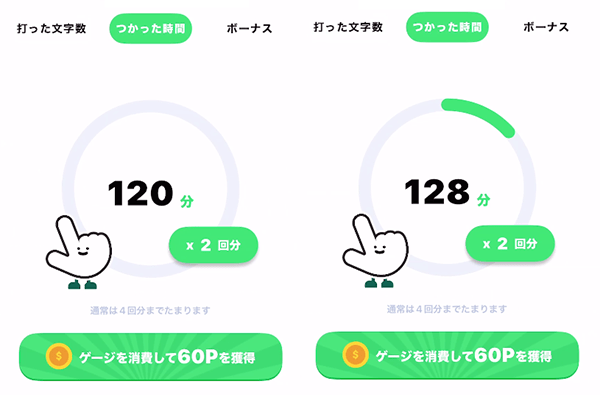The width and height of the screenshot is (600, 395).
Task: Tap the 120 分 time readout
Action: [x=150, y=194]
